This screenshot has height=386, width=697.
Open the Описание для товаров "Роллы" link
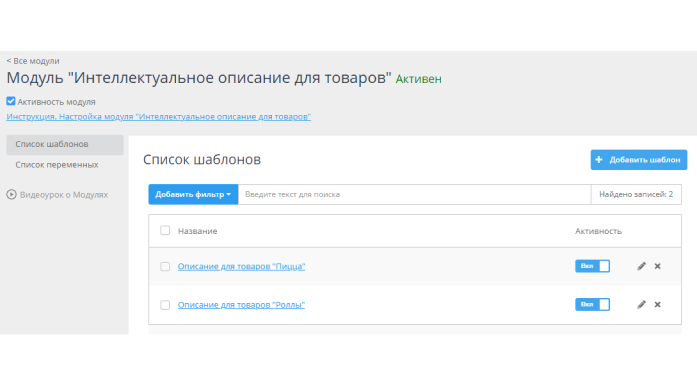tap(241, 305)
